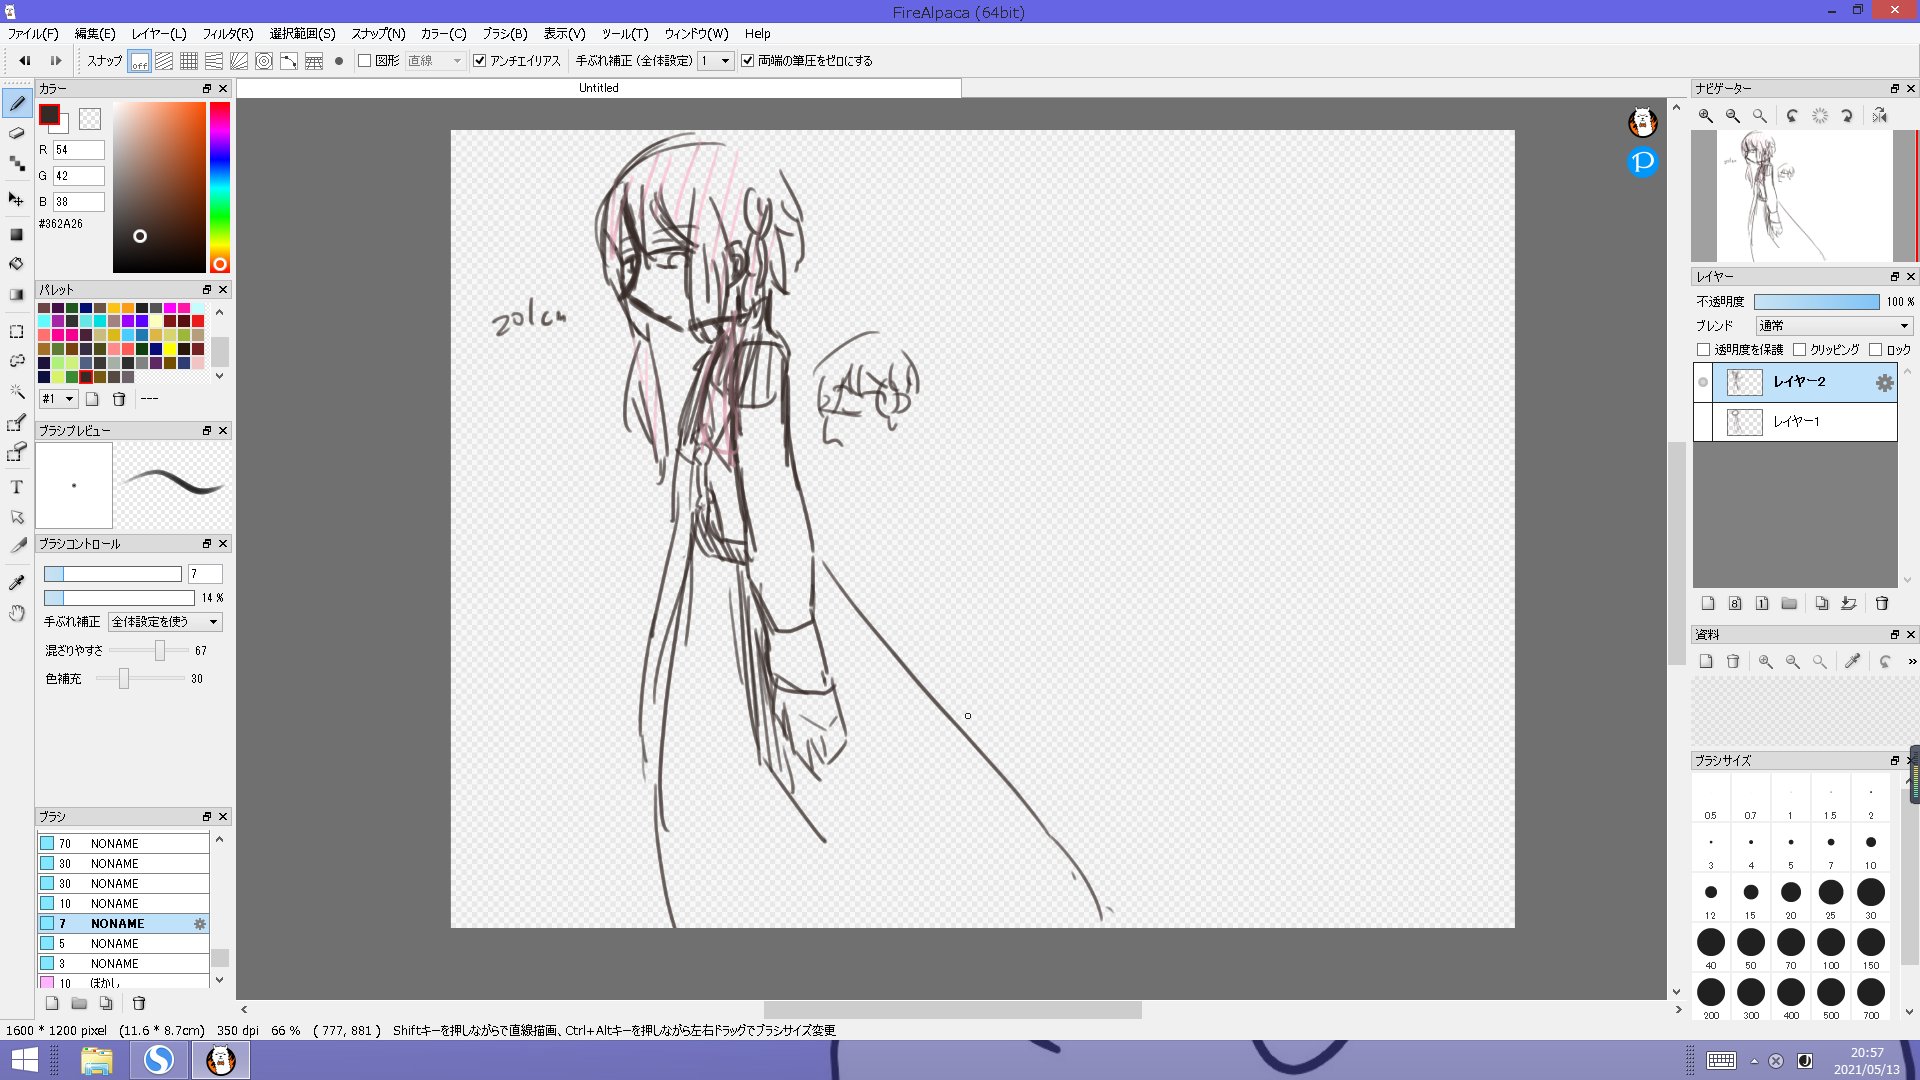
Task: Select the Move tool
Action: pos(17,199)
